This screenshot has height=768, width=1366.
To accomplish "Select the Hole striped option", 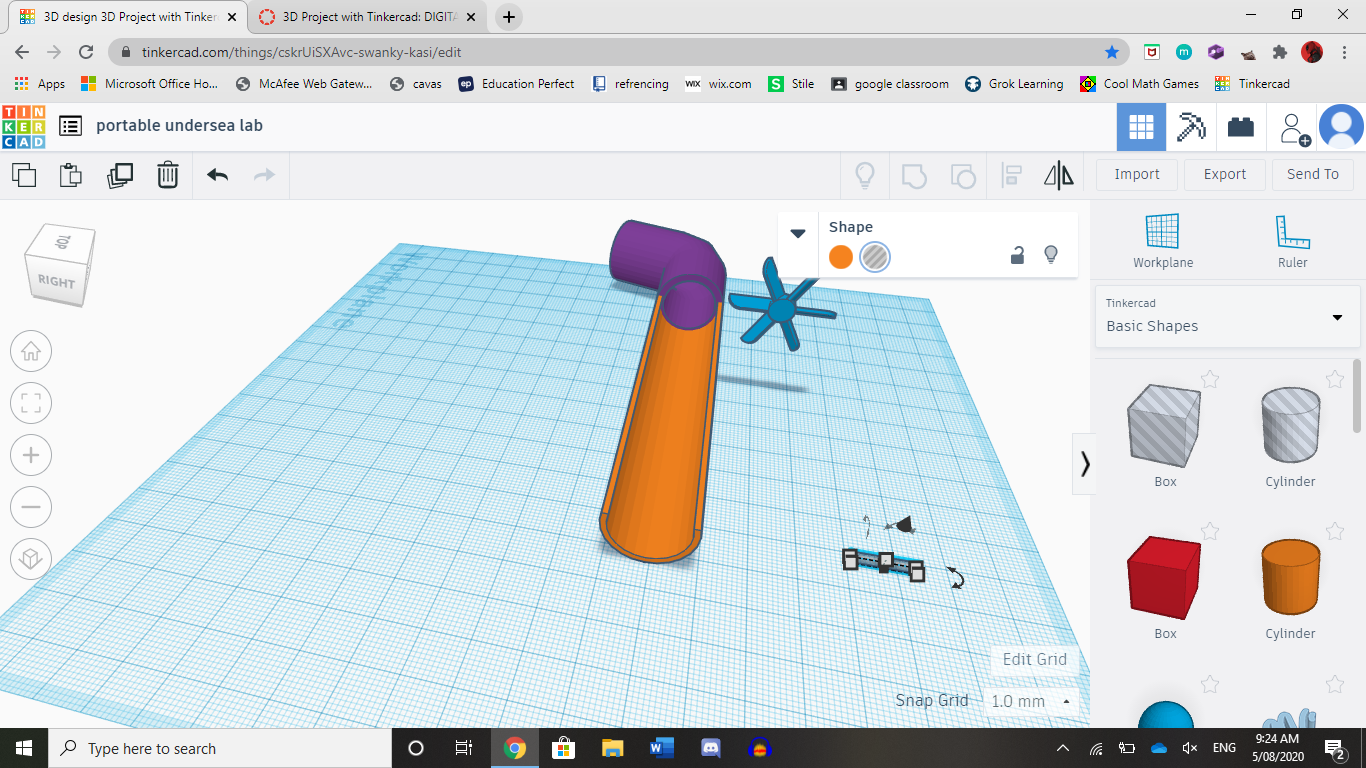I will click(x=875, y=257).
